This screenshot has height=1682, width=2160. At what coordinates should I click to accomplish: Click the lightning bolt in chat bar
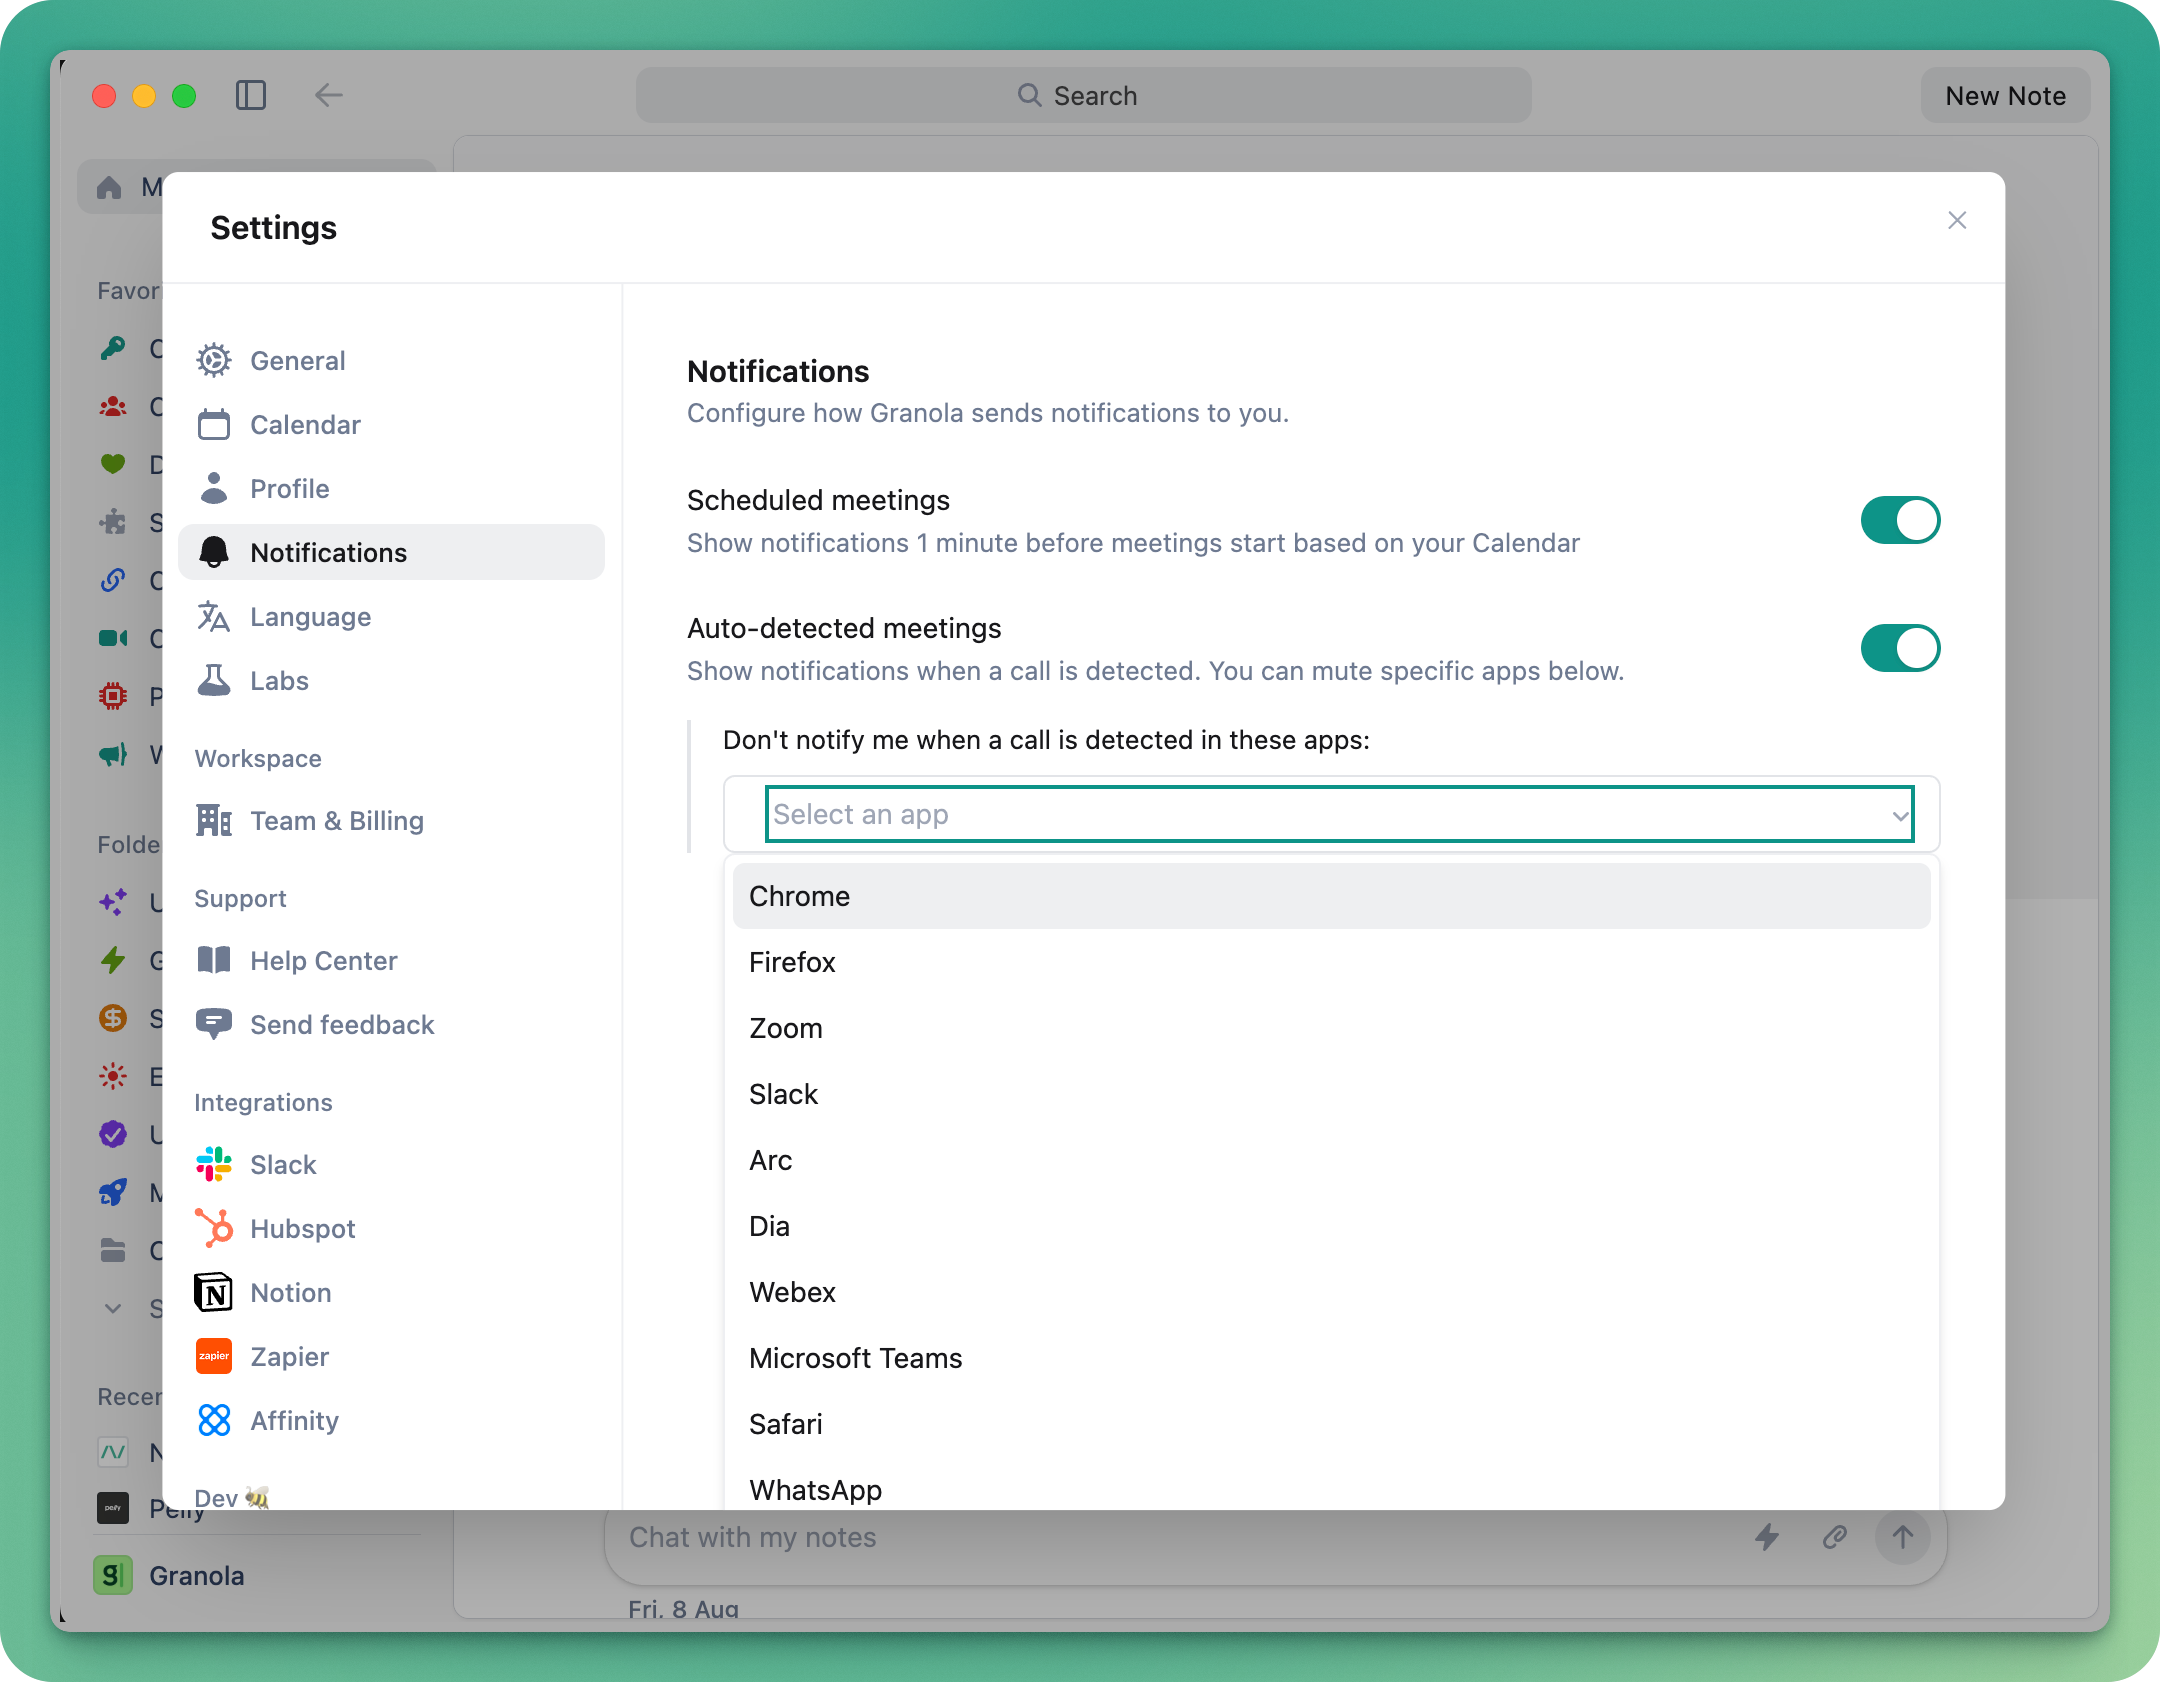(x=1767, y=1537)
